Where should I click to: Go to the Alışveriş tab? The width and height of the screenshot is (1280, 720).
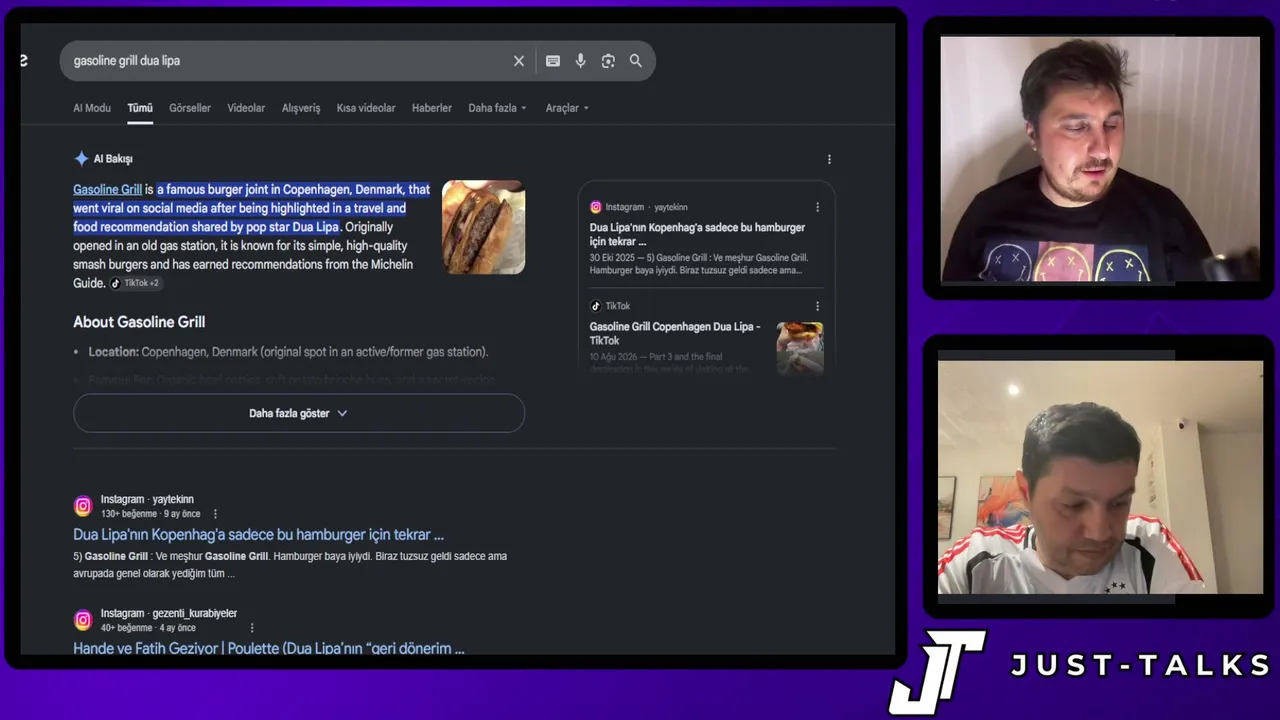point(301,108)
